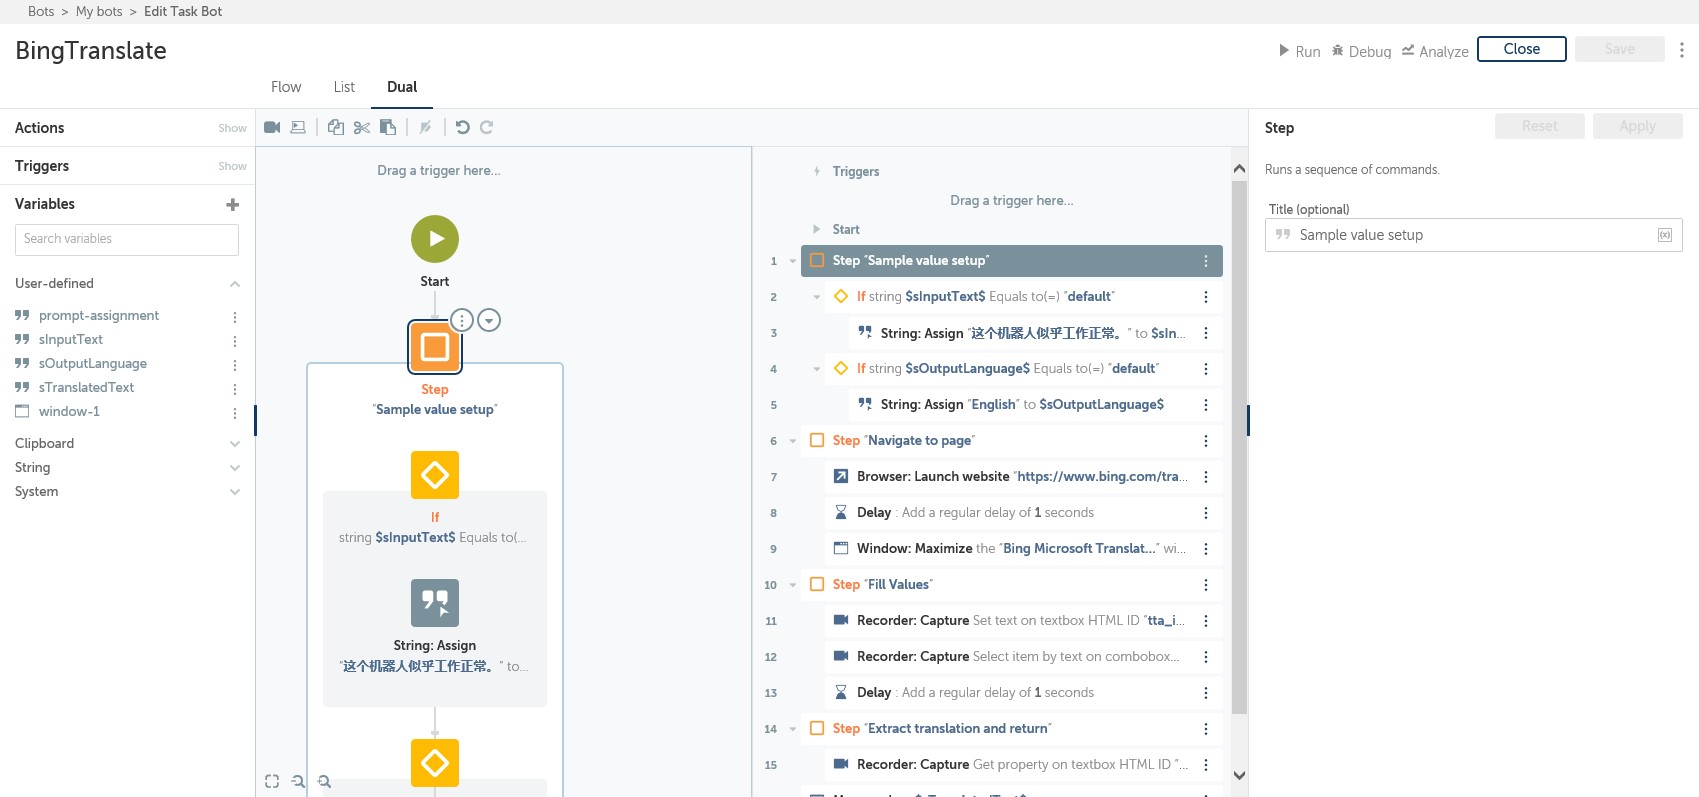
Task: Fit the flow diagram to screen
Action: tap(272, 782)
